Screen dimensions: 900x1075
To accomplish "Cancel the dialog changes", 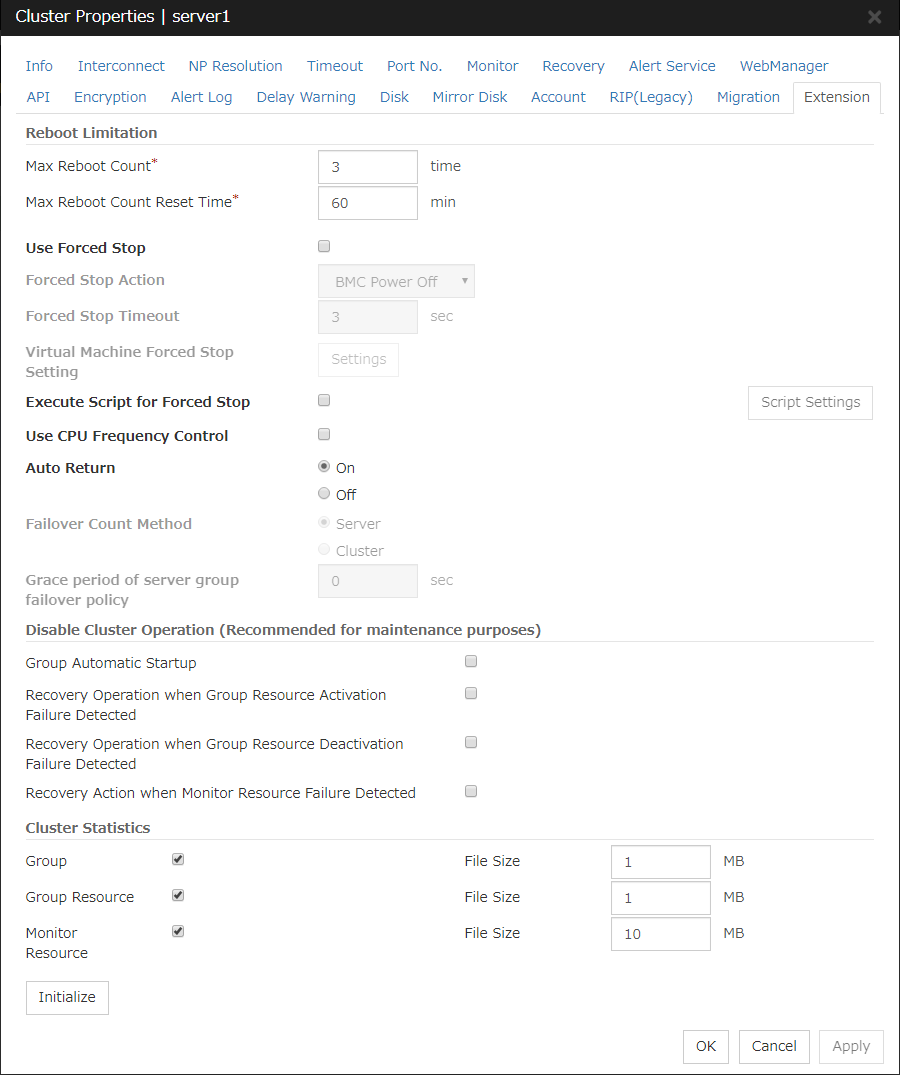I will point(774,1046).
